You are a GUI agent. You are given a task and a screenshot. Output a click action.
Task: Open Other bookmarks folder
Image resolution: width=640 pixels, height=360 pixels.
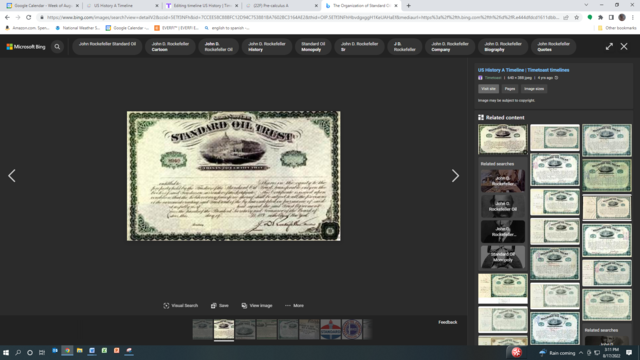pyautogui.click(x=617, y=28)
